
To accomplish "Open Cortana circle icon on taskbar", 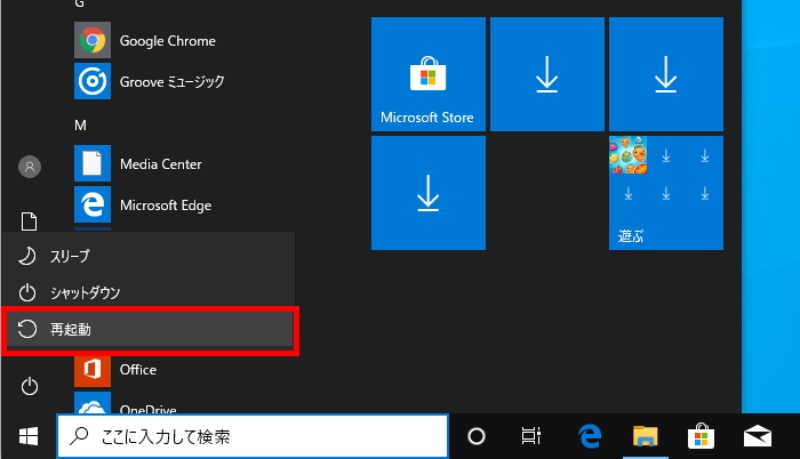I will coord(477,436).
